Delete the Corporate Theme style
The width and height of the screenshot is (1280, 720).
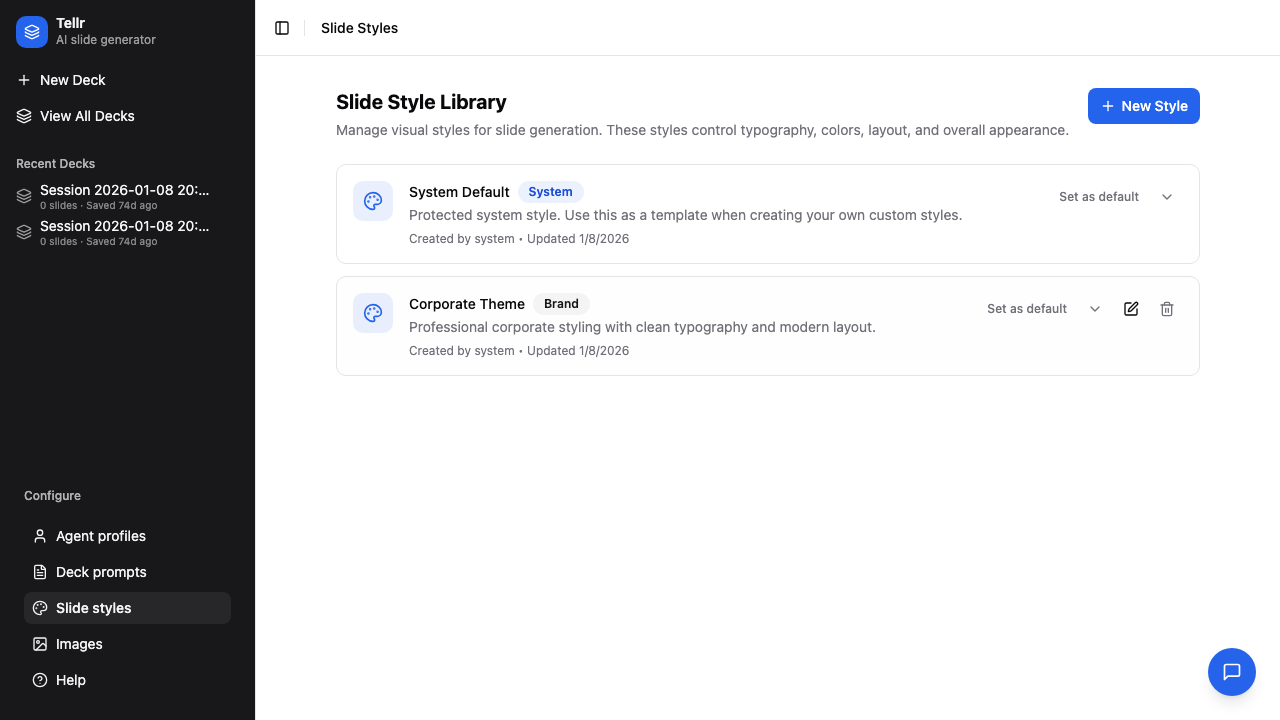[x=1167, y=309]
